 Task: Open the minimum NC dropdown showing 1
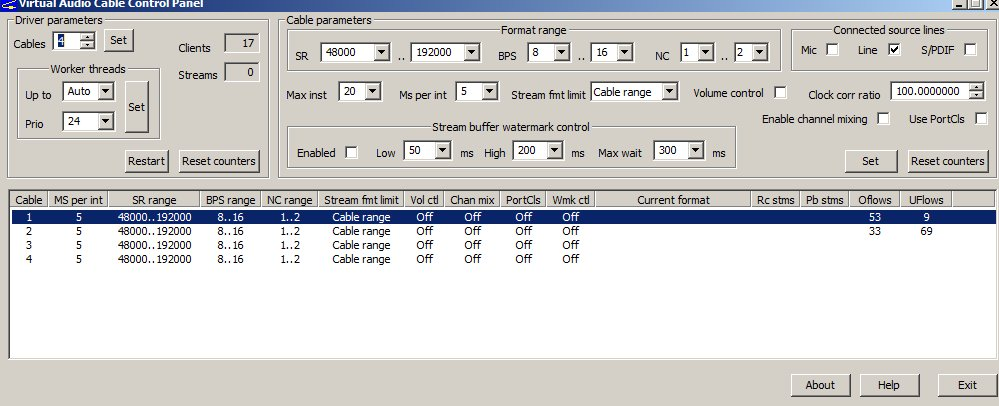tap(705, 52)
